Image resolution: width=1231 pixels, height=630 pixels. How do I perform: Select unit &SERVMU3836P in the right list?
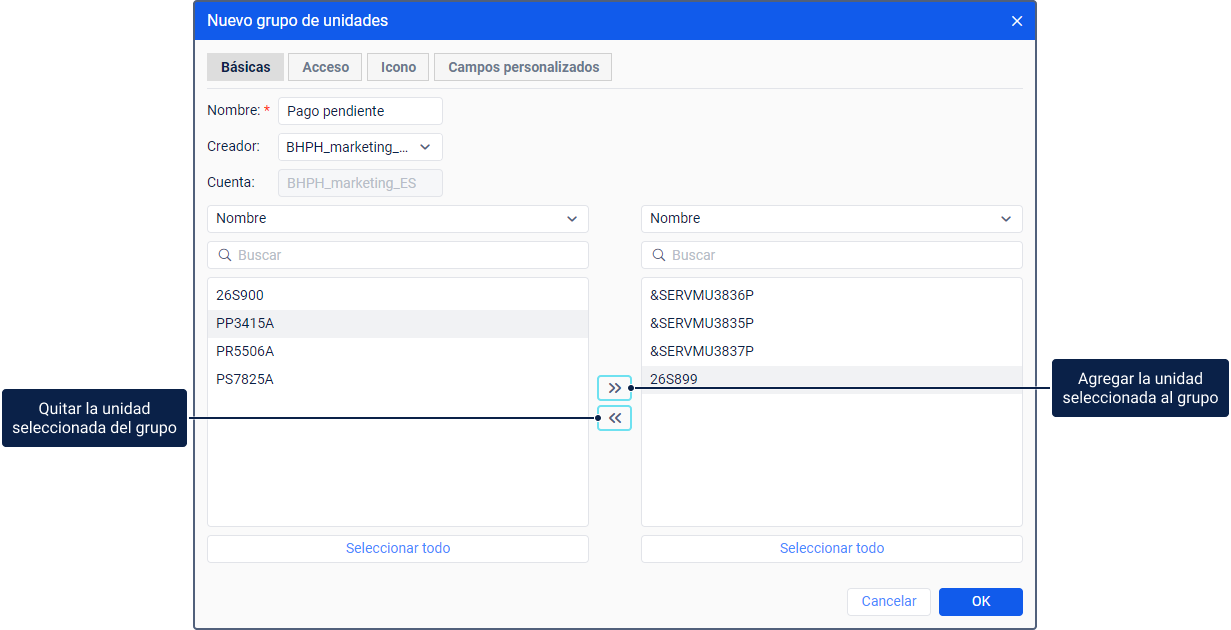[x=701, y=295]
